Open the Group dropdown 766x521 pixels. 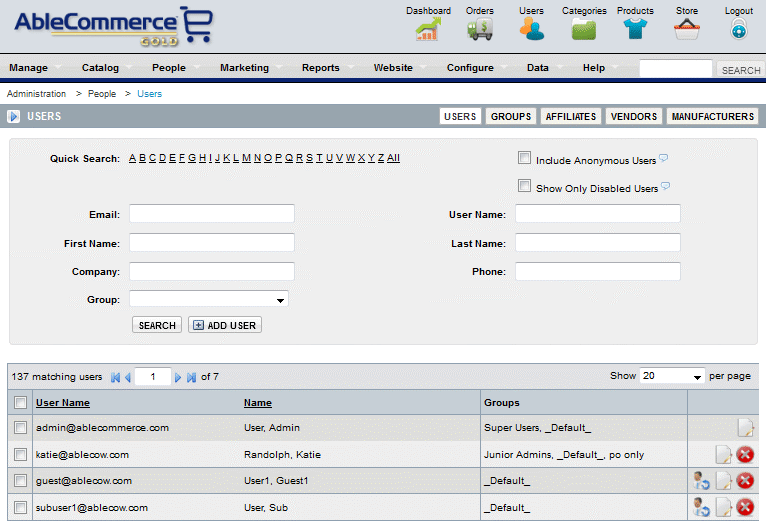tap(209, 299)
